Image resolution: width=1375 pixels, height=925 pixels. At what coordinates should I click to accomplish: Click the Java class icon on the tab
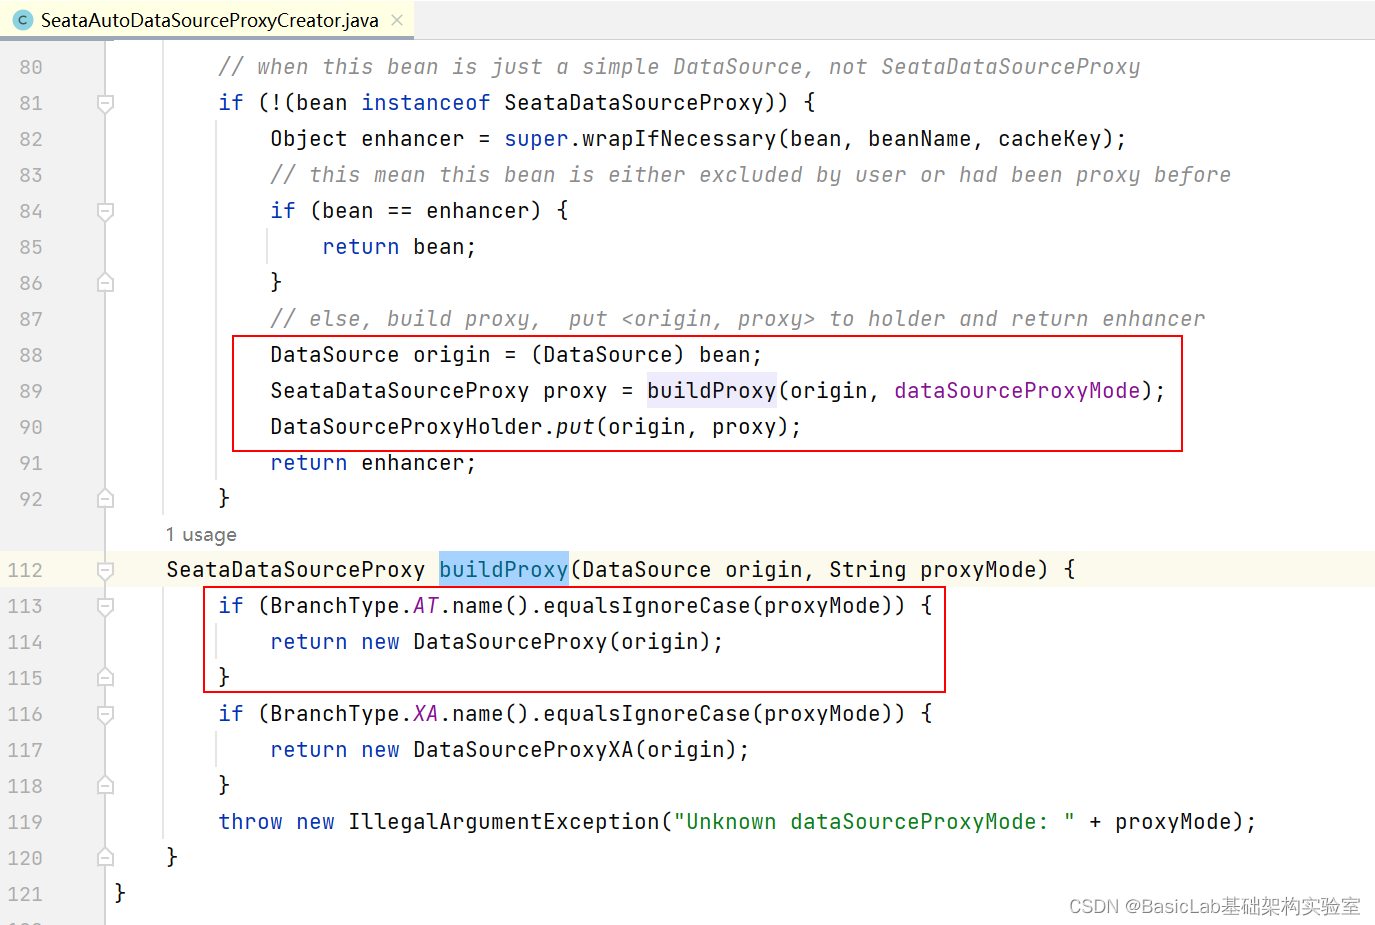tap(23, 20)
